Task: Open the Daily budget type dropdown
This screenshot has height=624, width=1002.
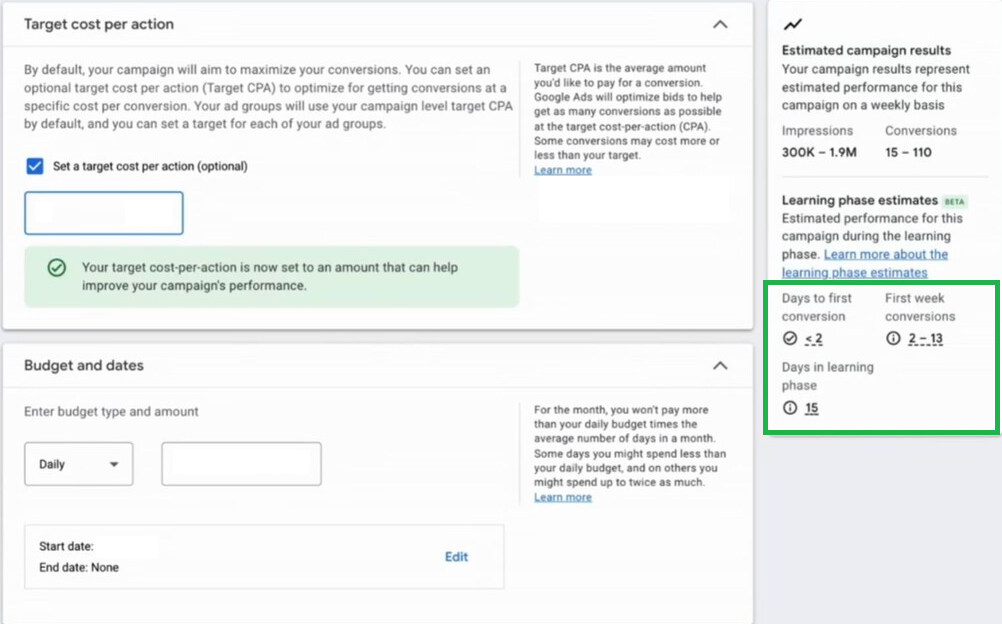Action: [x=78, y=463]
